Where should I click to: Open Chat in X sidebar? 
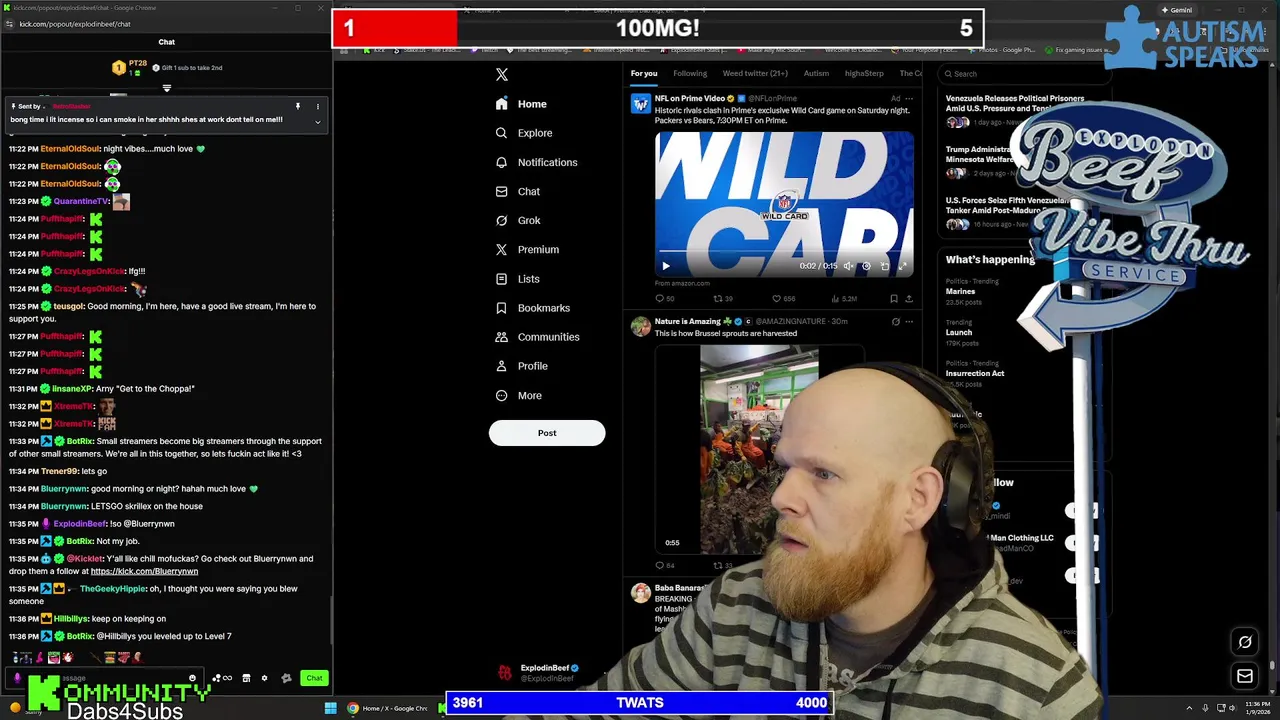pos(518,191)
